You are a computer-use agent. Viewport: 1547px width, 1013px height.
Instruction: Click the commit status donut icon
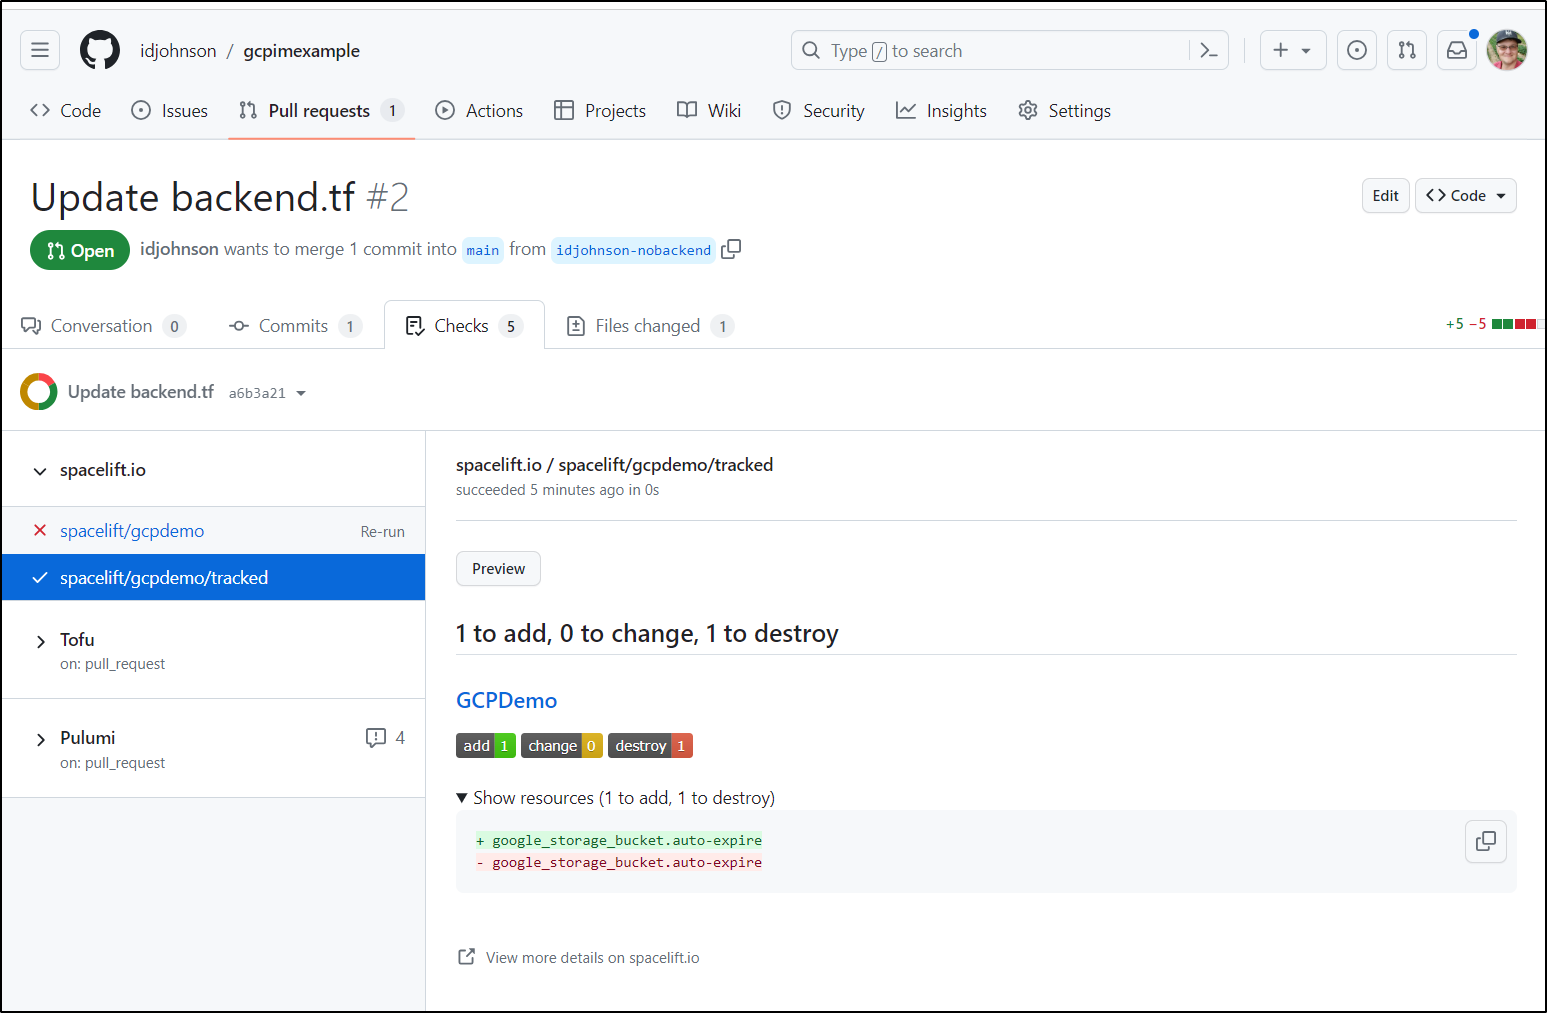tap(39, 392)
